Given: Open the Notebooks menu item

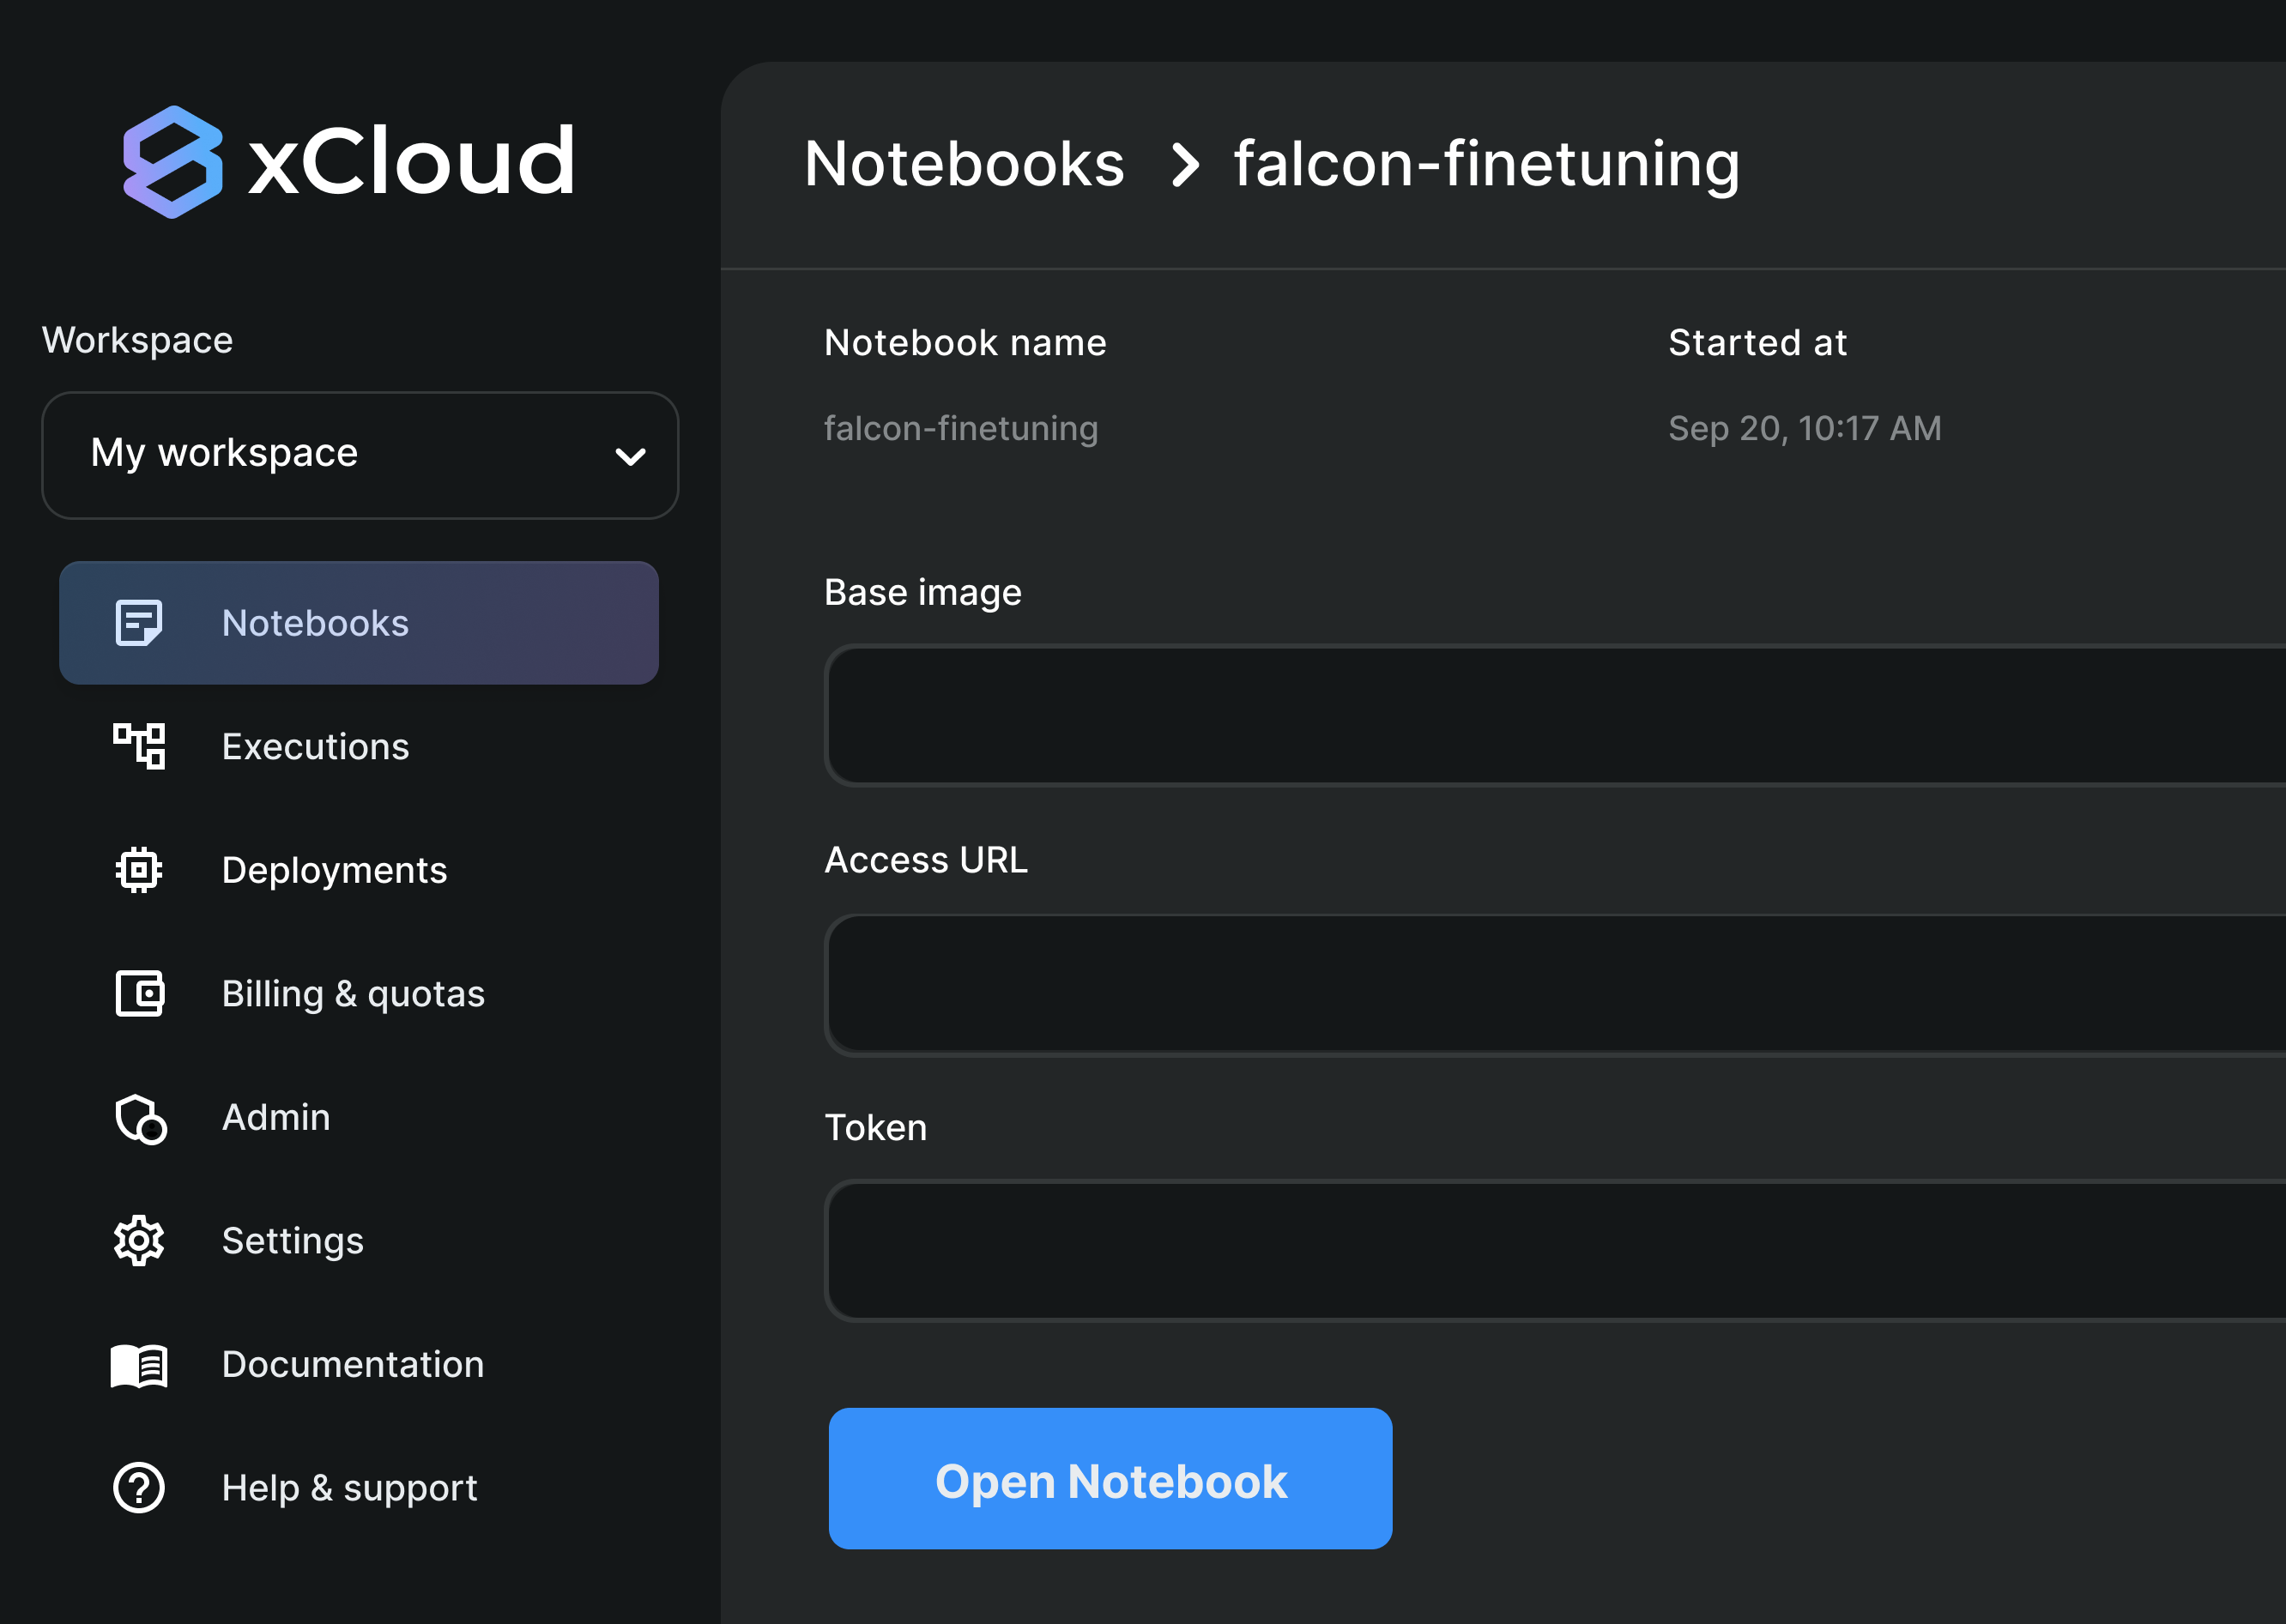Looking at the screenshot, I should [359, 623].
